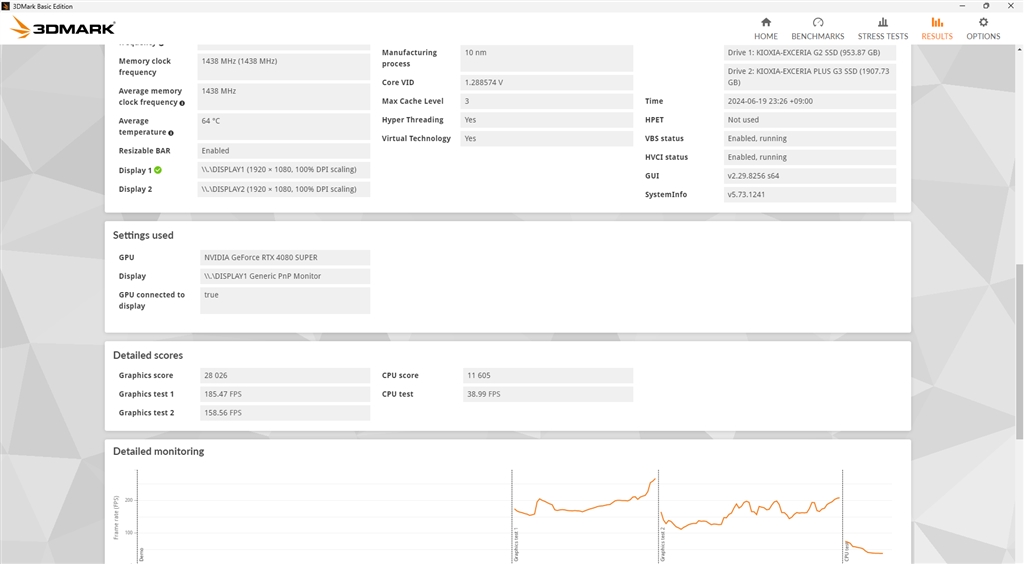This screenshot has width=1024, height=564.
Task: Click info icon beside Average memory clock frequency
Action: click(182, 103)
